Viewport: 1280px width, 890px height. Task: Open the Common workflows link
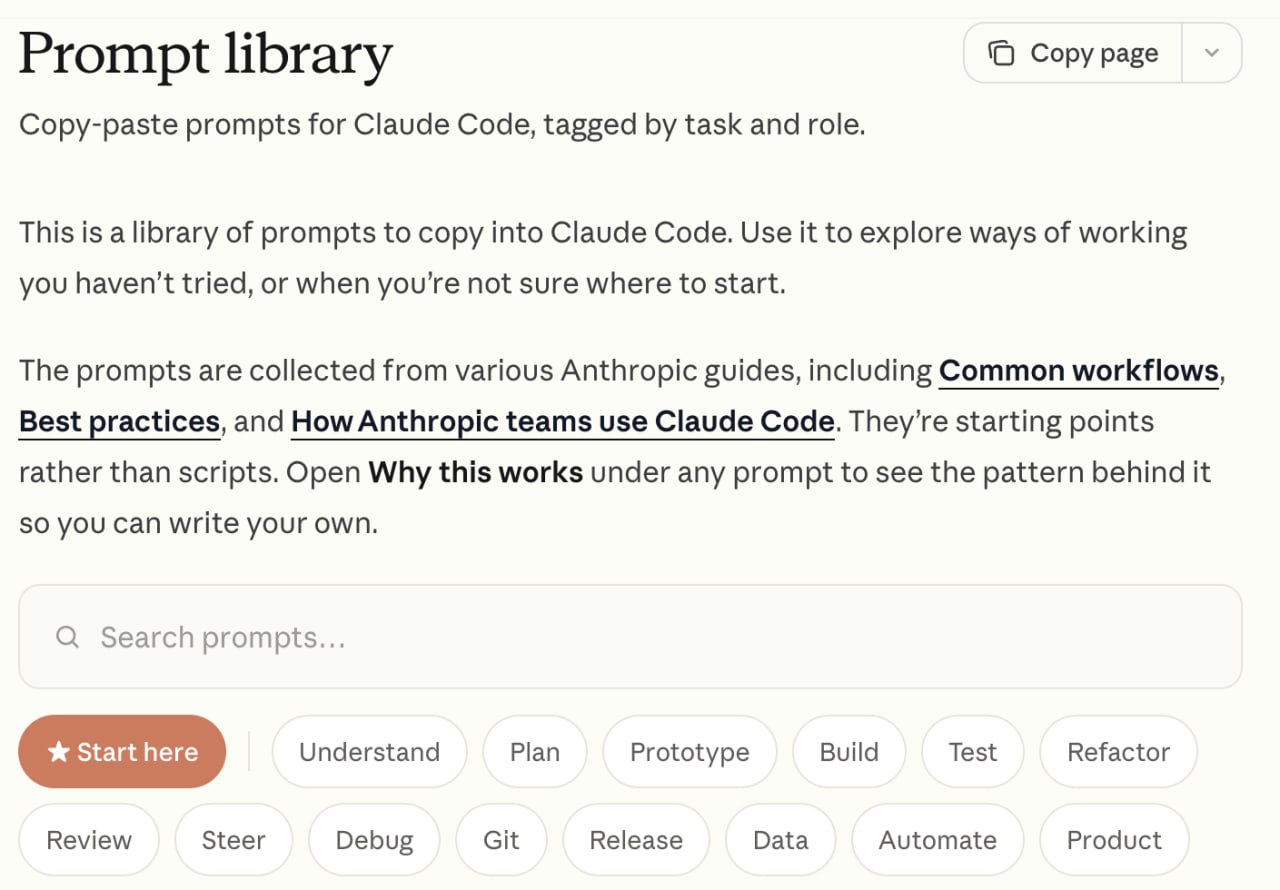1079,371
